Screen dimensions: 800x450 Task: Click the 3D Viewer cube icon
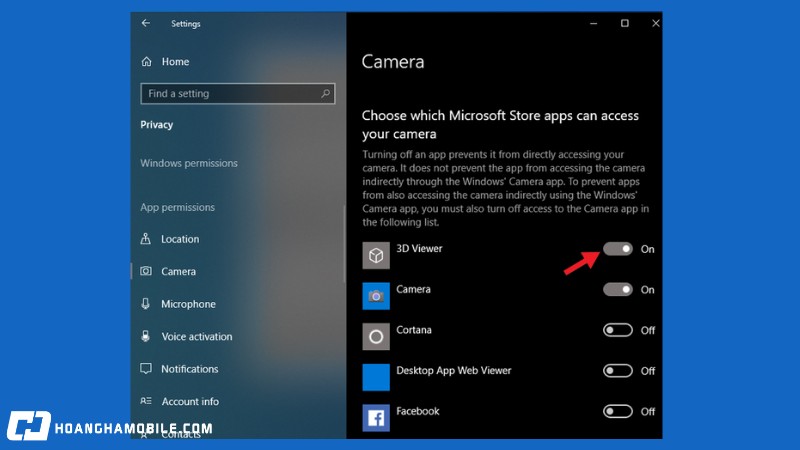pyautogui.click(x=376, y=255)
